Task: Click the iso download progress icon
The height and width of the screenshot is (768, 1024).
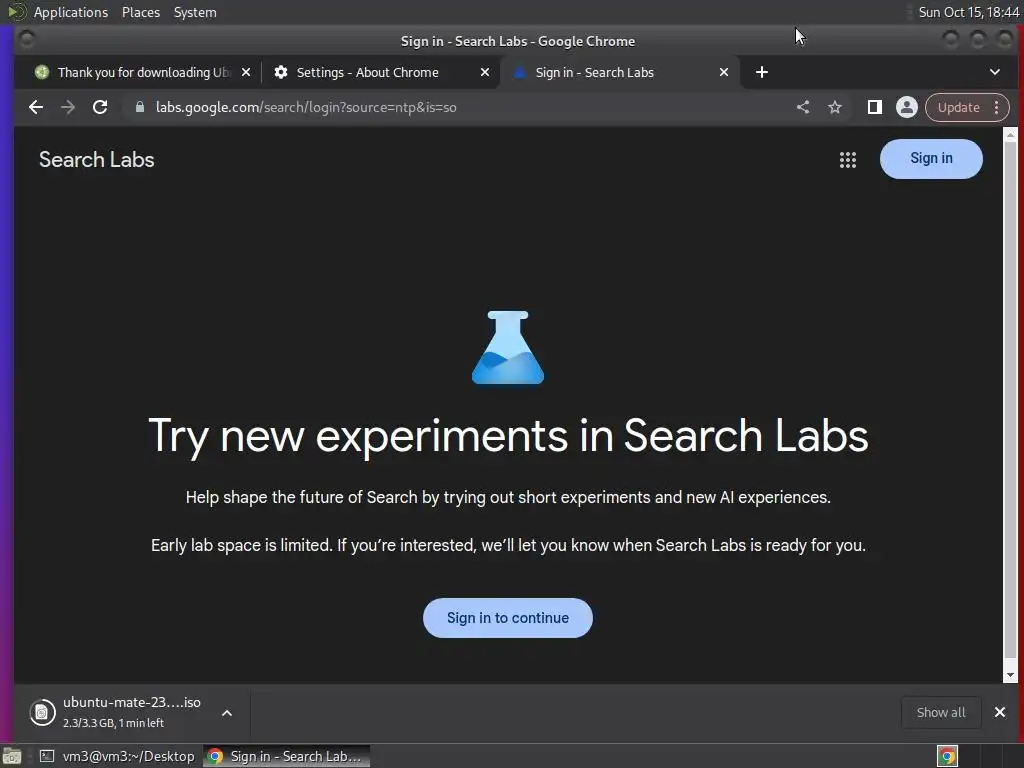Action: [42, 712]
